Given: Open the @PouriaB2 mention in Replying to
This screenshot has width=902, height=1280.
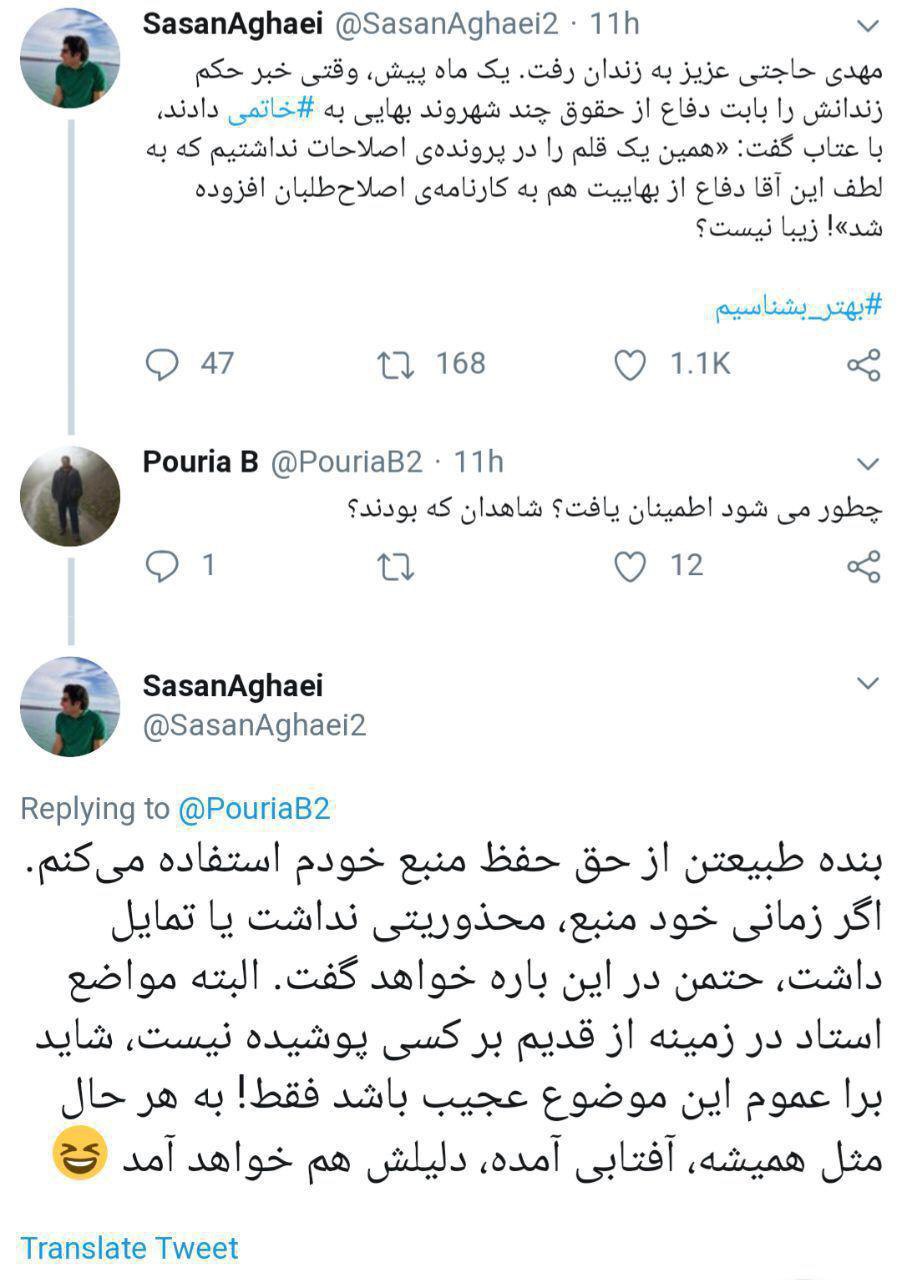Looking at the screenshot, I should (254, 809).
